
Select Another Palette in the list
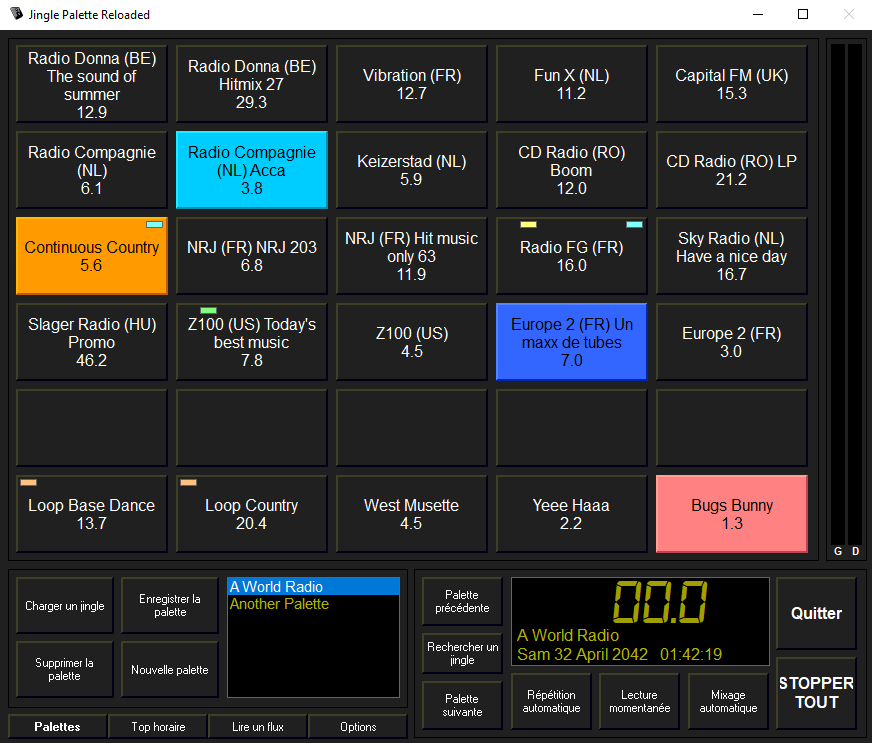pos(314,604)
